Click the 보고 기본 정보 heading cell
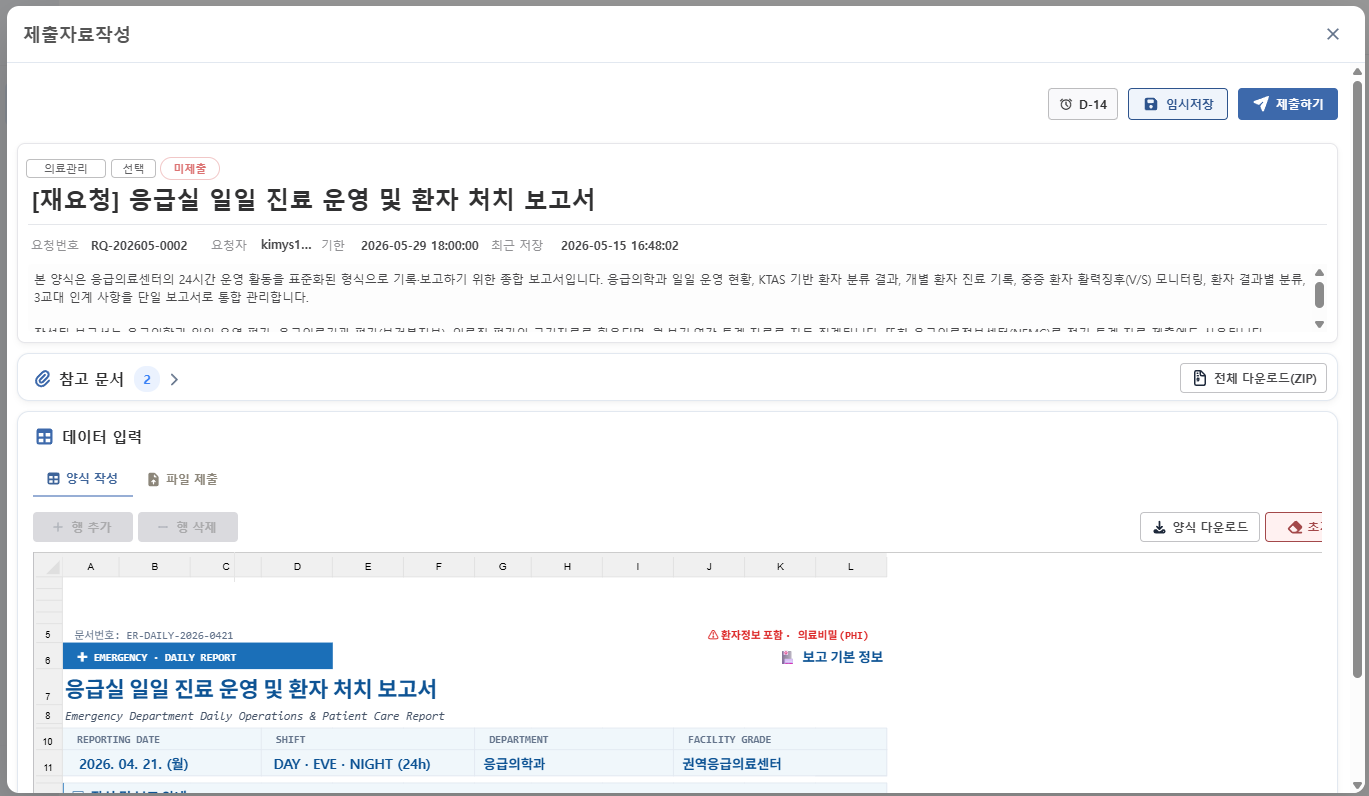Screen dimensions: 1369x796 pyautogui.click(x=832, y=657)
